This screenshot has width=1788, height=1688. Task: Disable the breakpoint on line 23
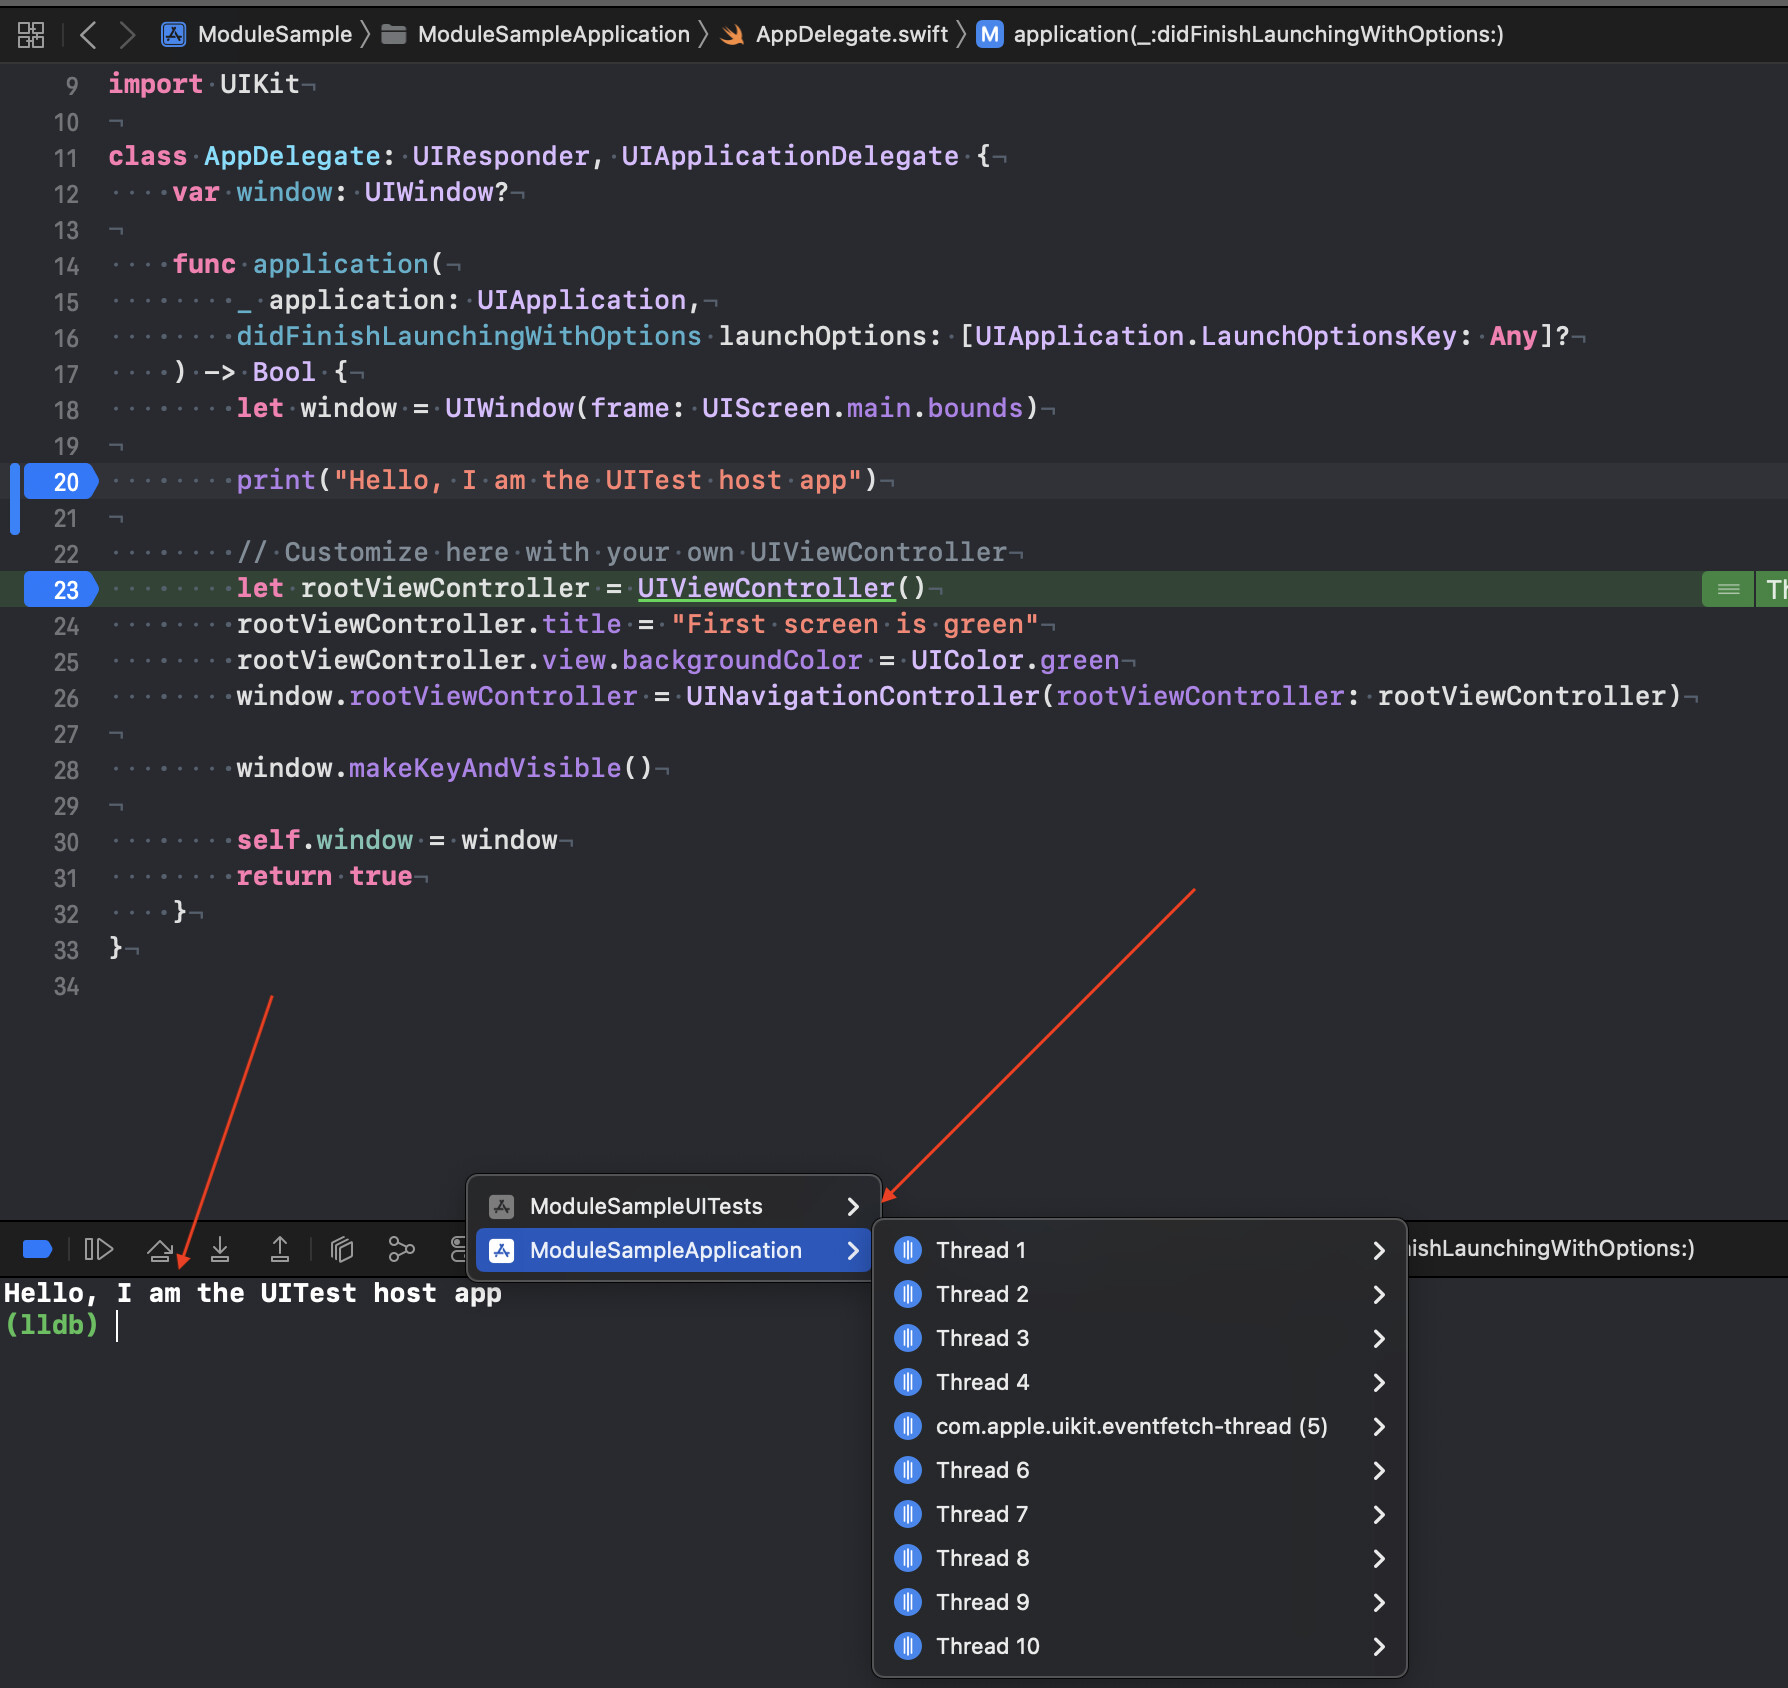pos(60,589)
